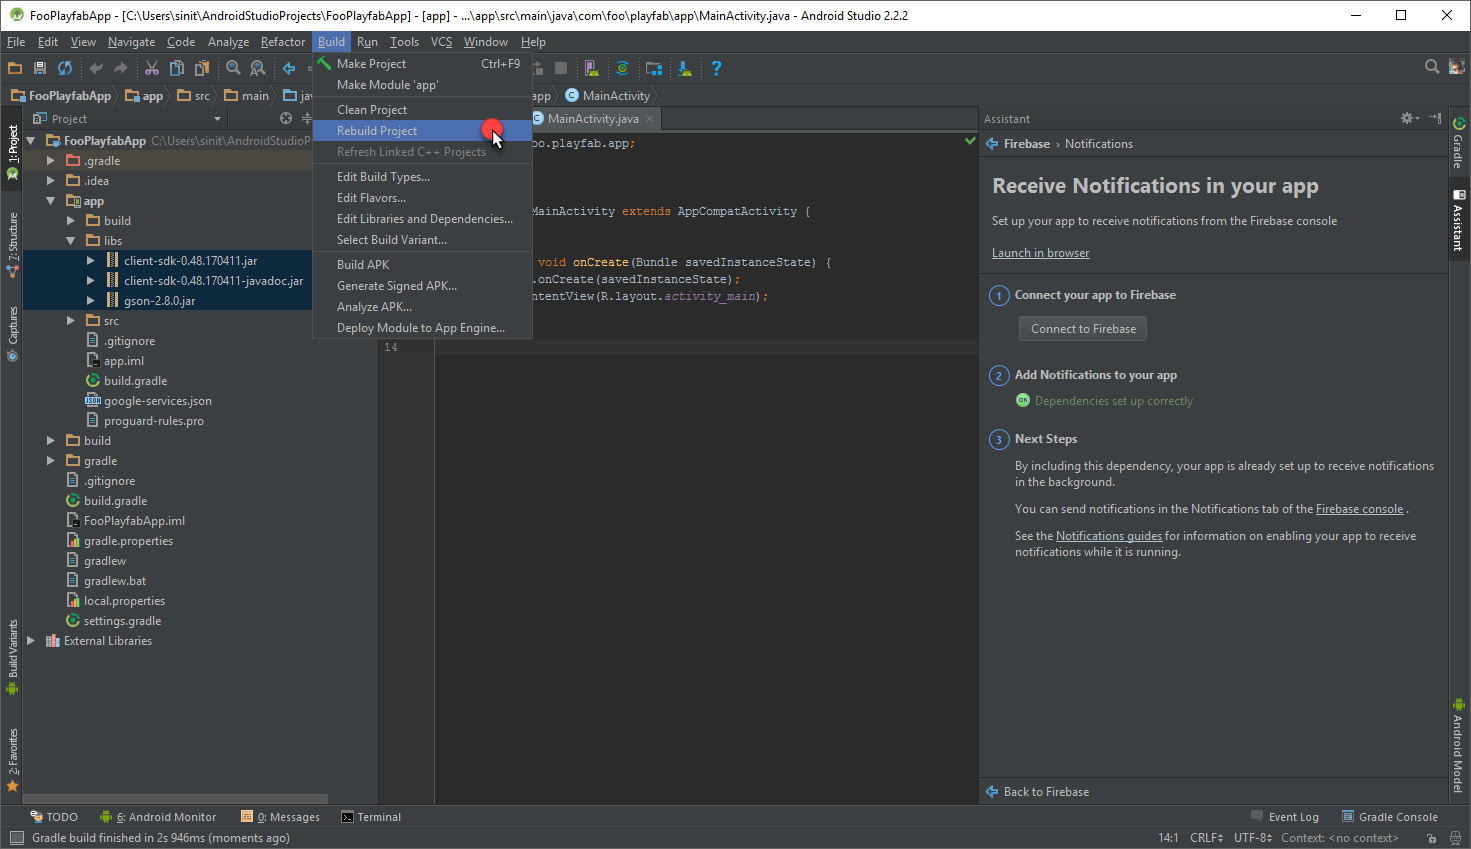Expand the src folder under app
Image resolution: width=1471 pixels, height=849 pixels.
[x=71, y=321]
